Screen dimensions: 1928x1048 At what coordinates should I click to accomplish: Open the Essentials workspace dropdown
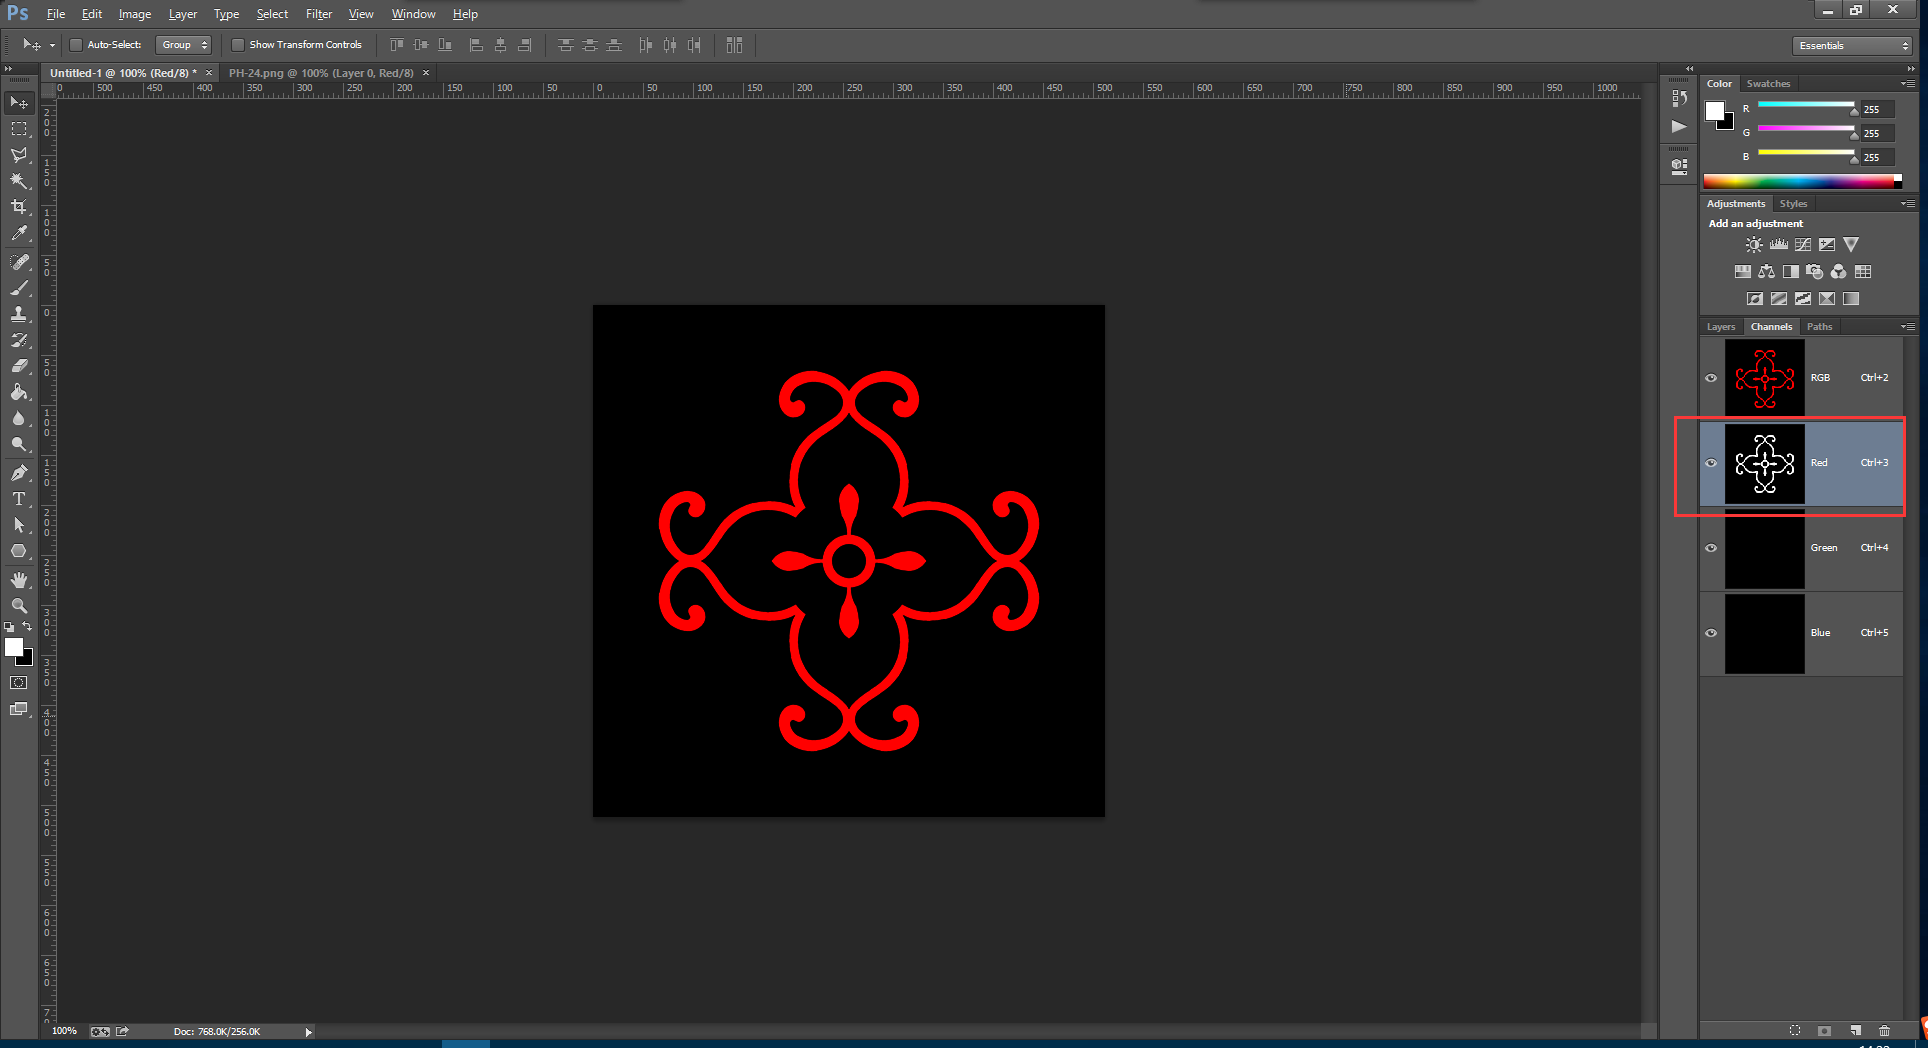click(x=1852, y=46)
